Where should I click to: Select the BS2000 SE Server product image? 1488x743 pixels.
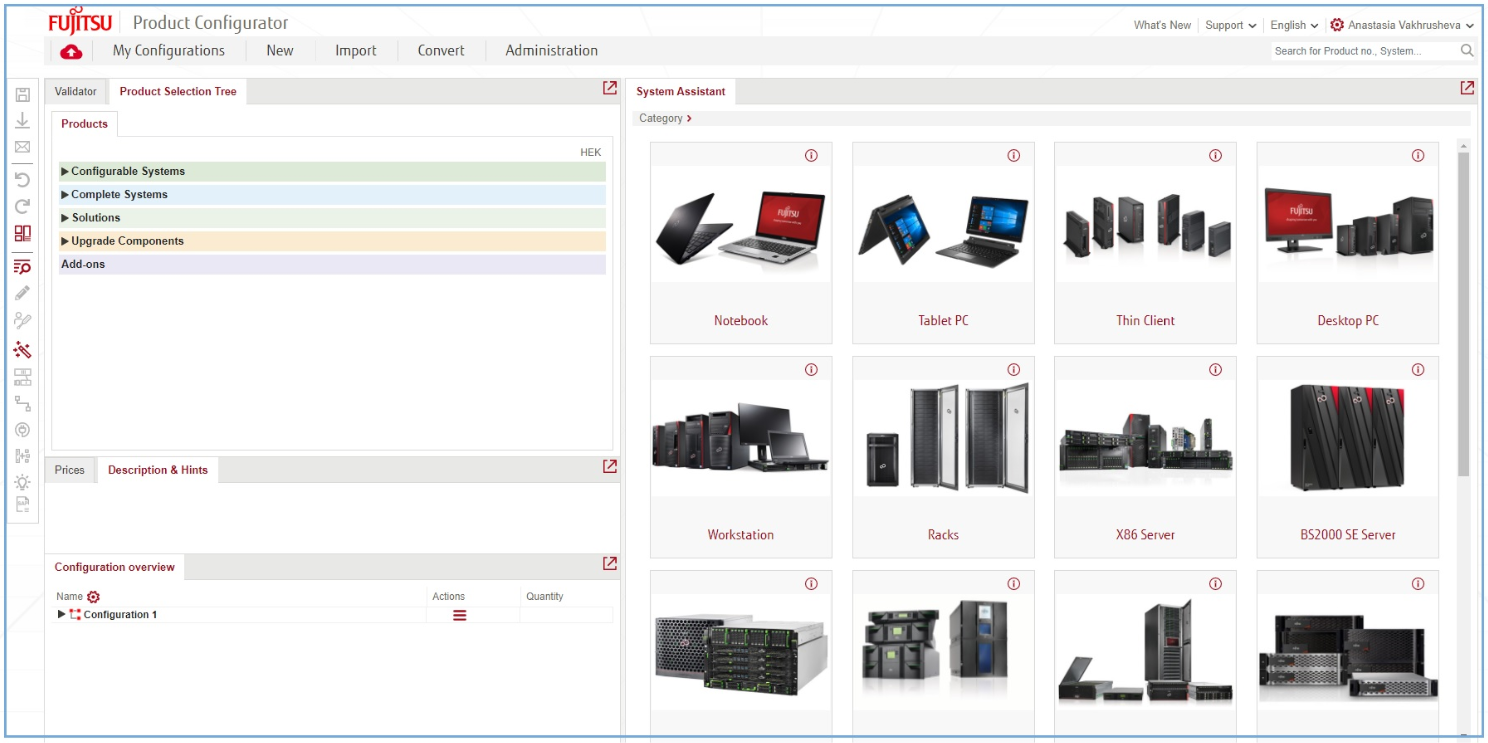point(1348,436)
